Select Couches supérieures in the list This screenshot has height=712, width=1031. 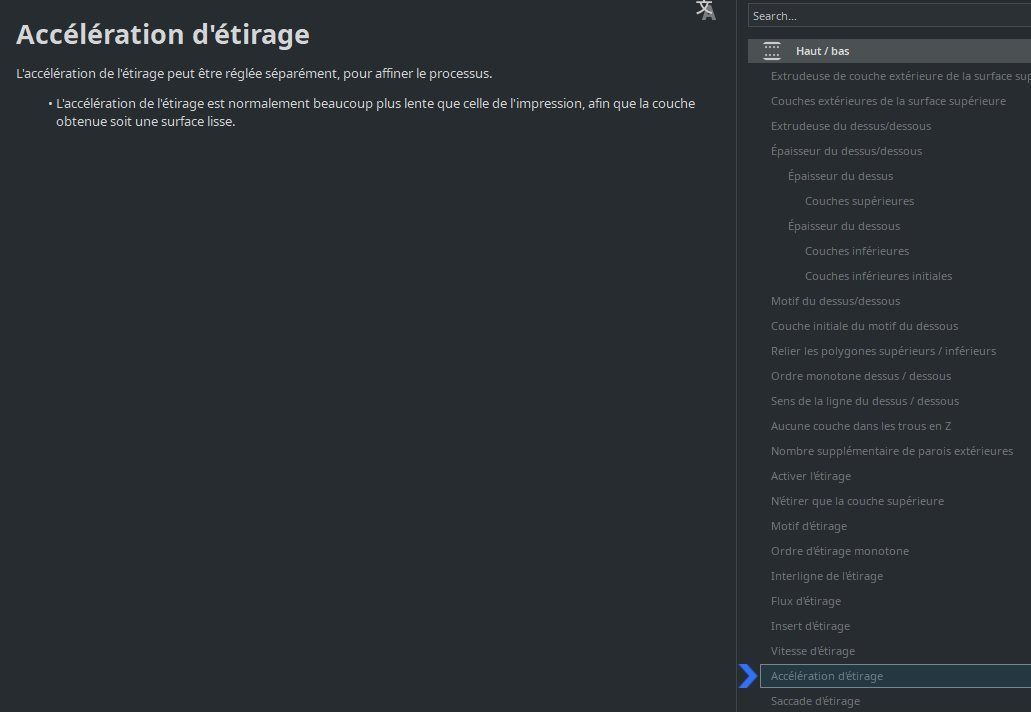click(x=859, y=201)
